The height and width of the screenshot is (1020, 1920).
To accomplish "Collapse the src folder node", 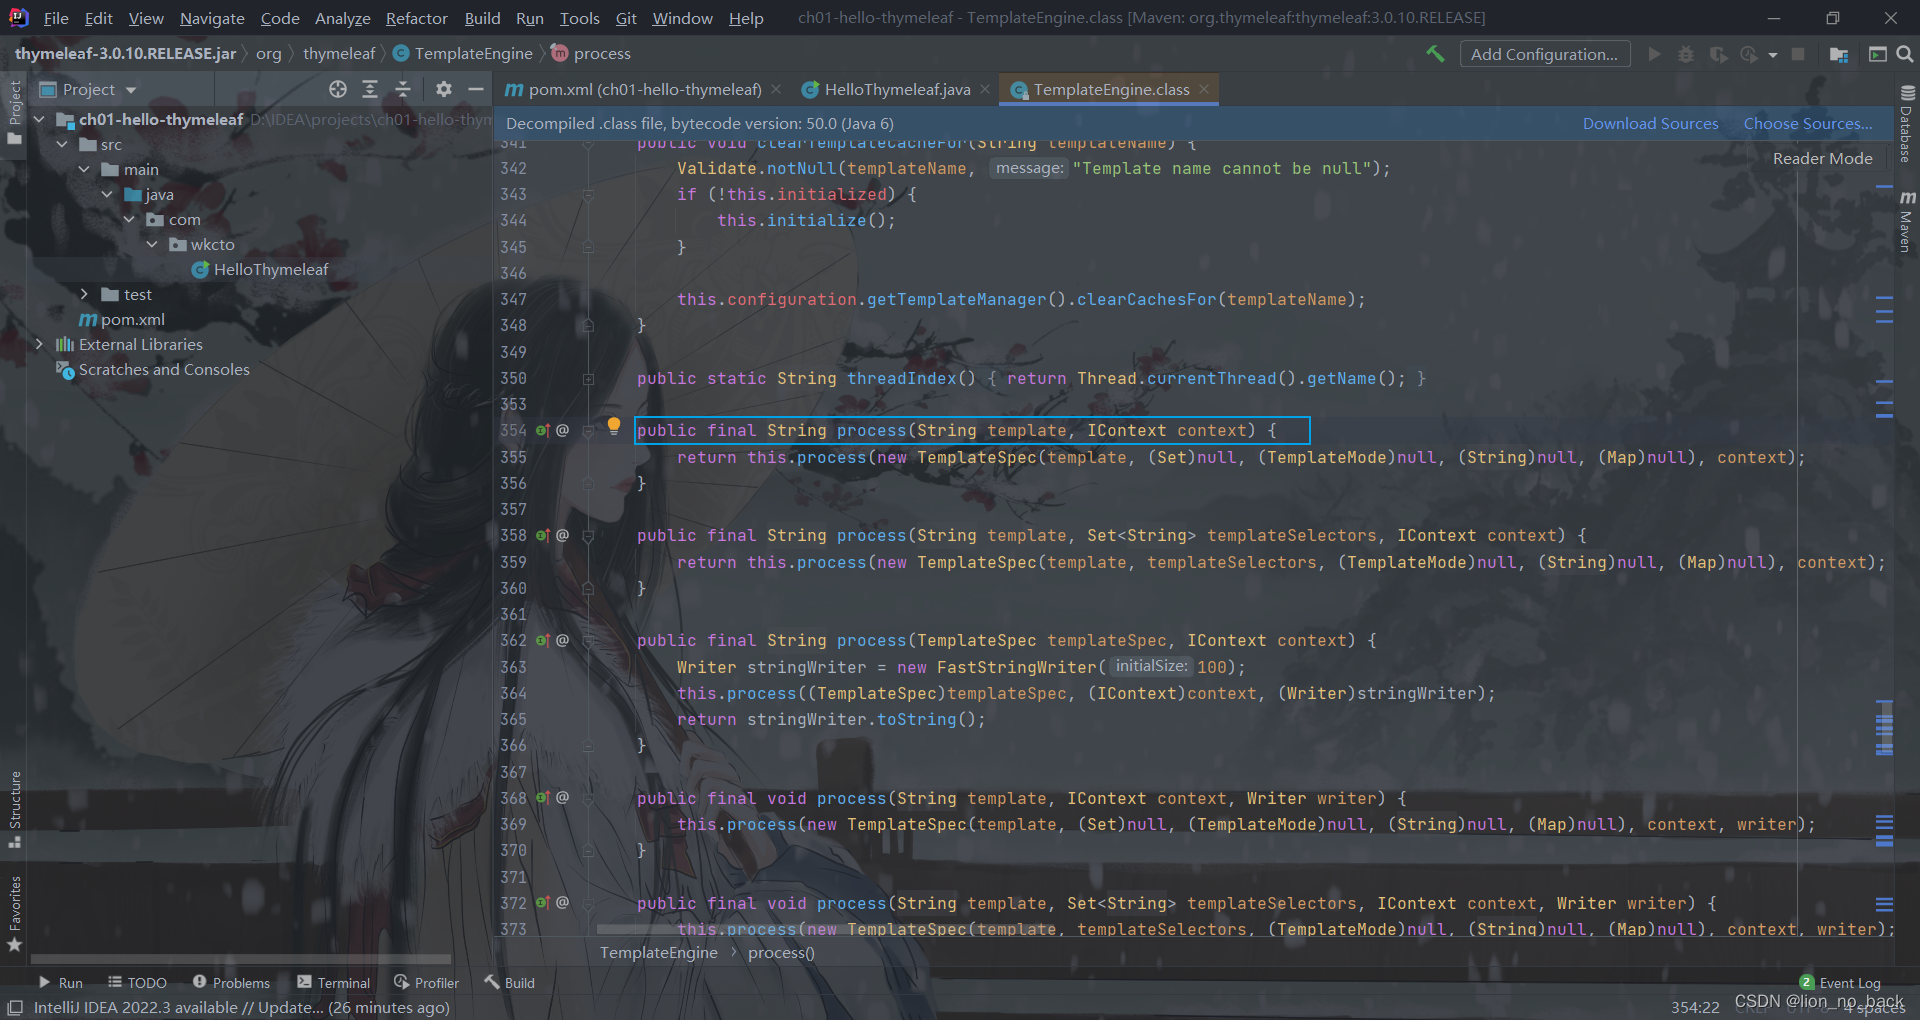I will [x=62, y=144].
